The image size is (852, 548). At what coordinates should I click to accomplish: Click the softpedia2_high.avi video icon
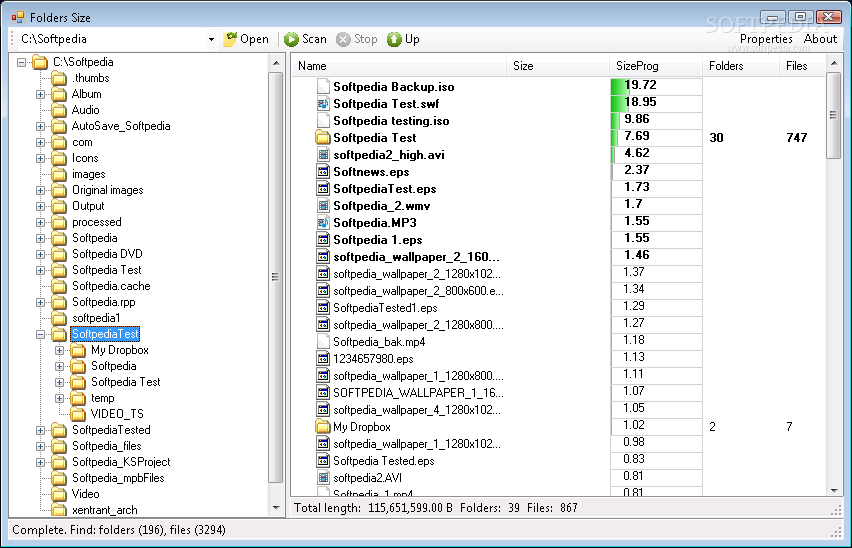pos(323,155)
